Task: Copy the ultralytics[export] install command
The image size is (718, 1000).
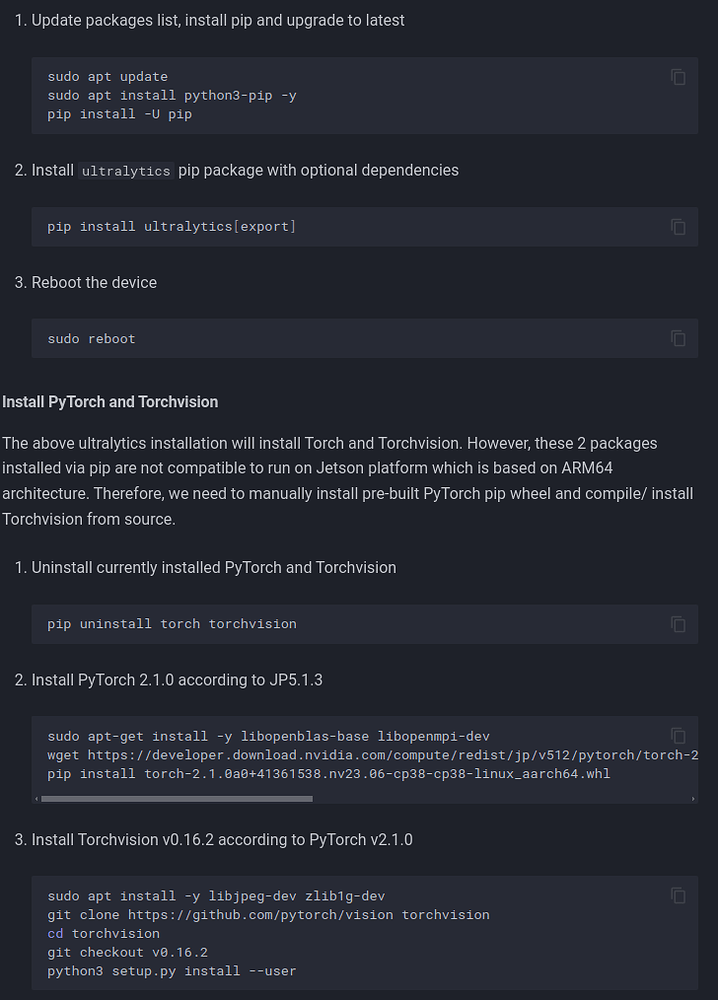Action: point(678,227)
